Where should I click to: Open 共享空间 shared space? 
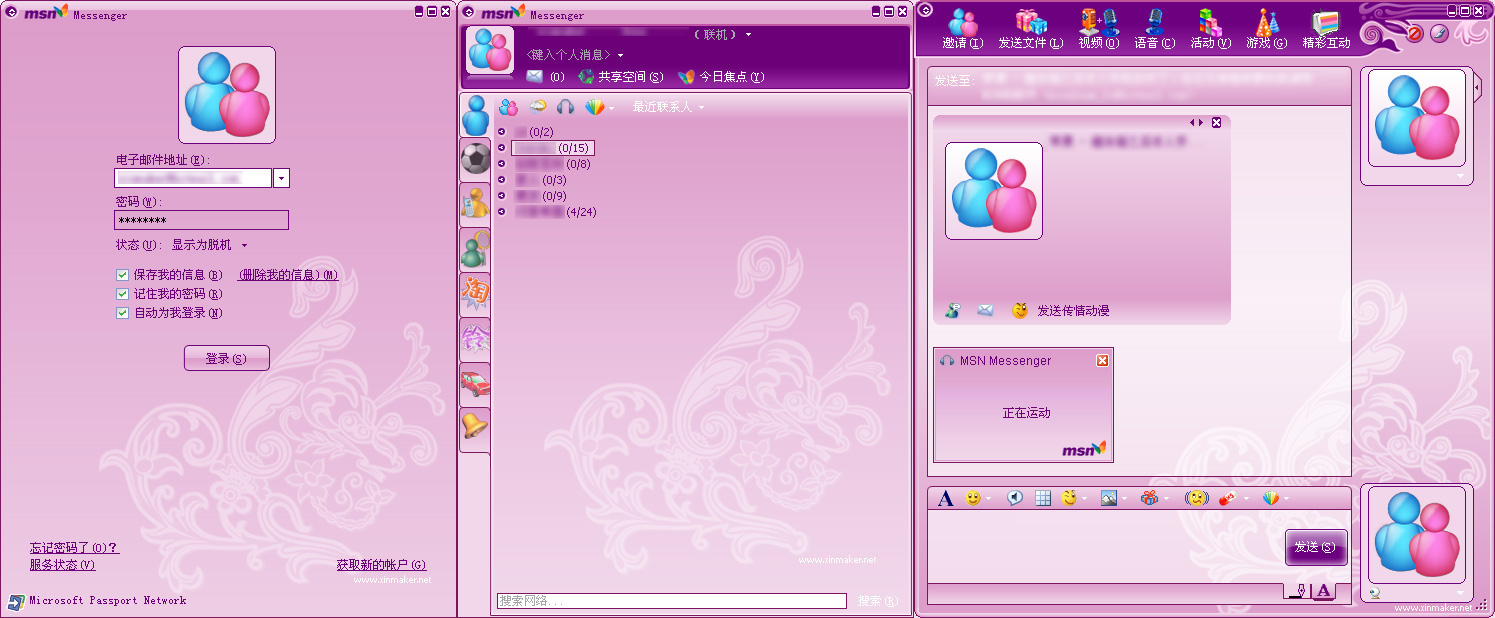coord(621,77)
